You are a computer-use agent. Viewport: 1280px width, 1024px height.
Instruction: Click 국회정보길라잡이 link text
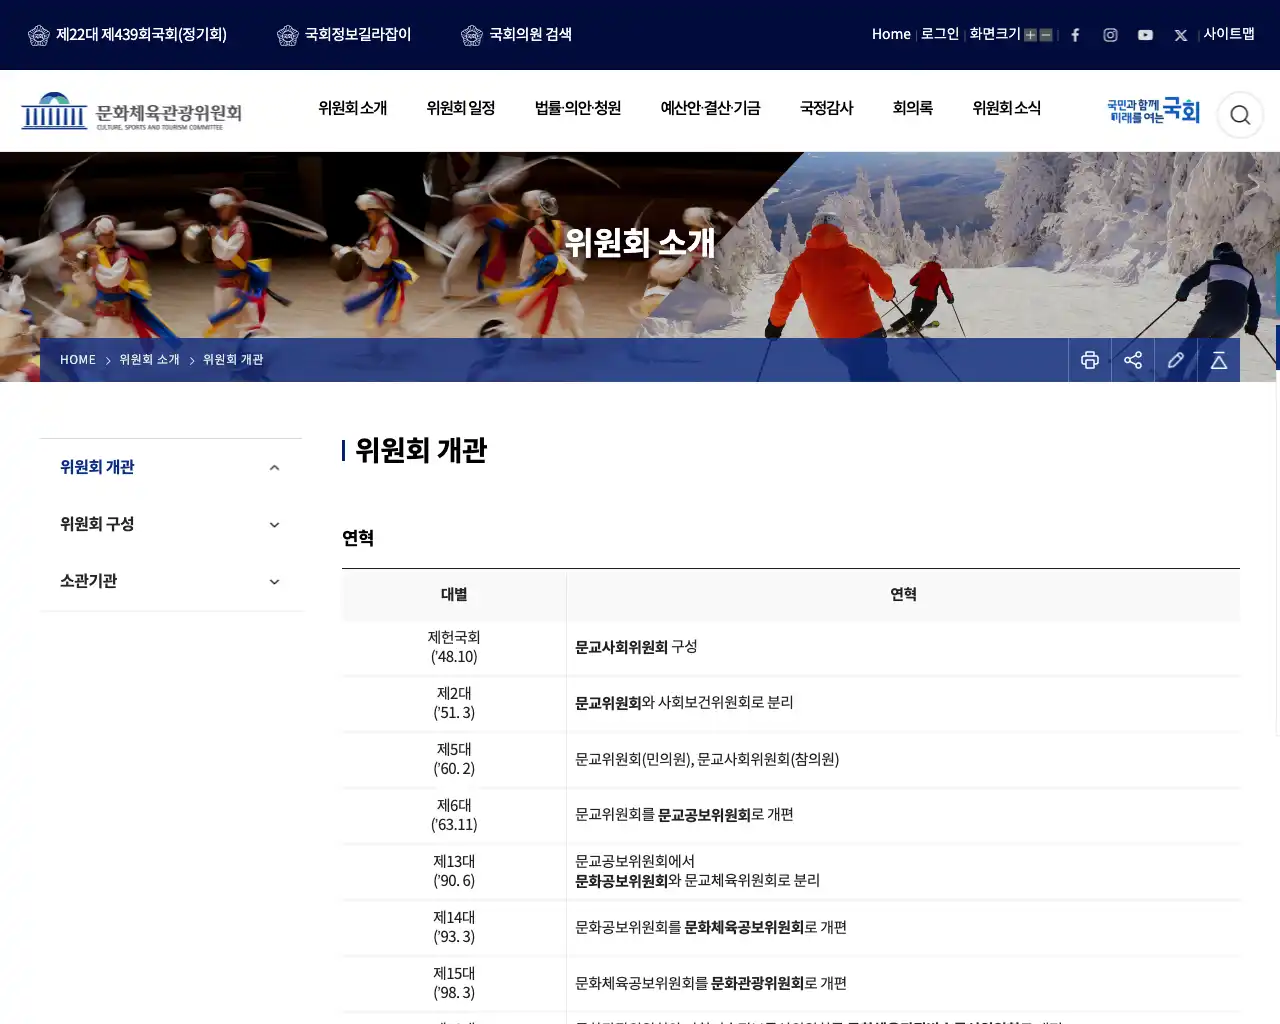[x=358, y=35]
